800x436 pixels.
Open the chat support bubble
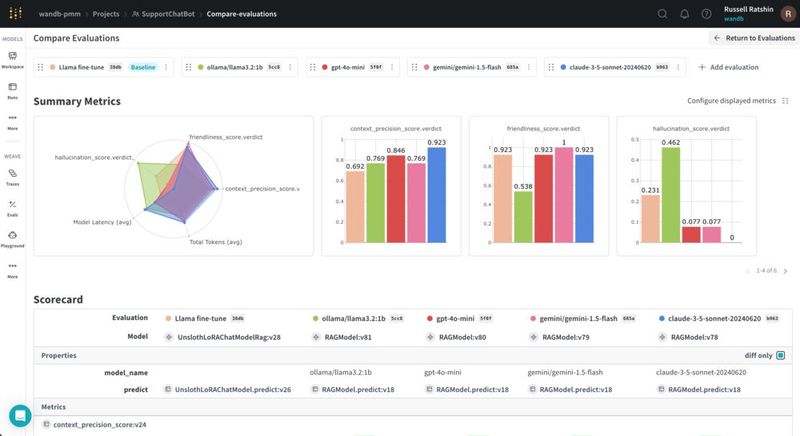[x=20, y=416]
